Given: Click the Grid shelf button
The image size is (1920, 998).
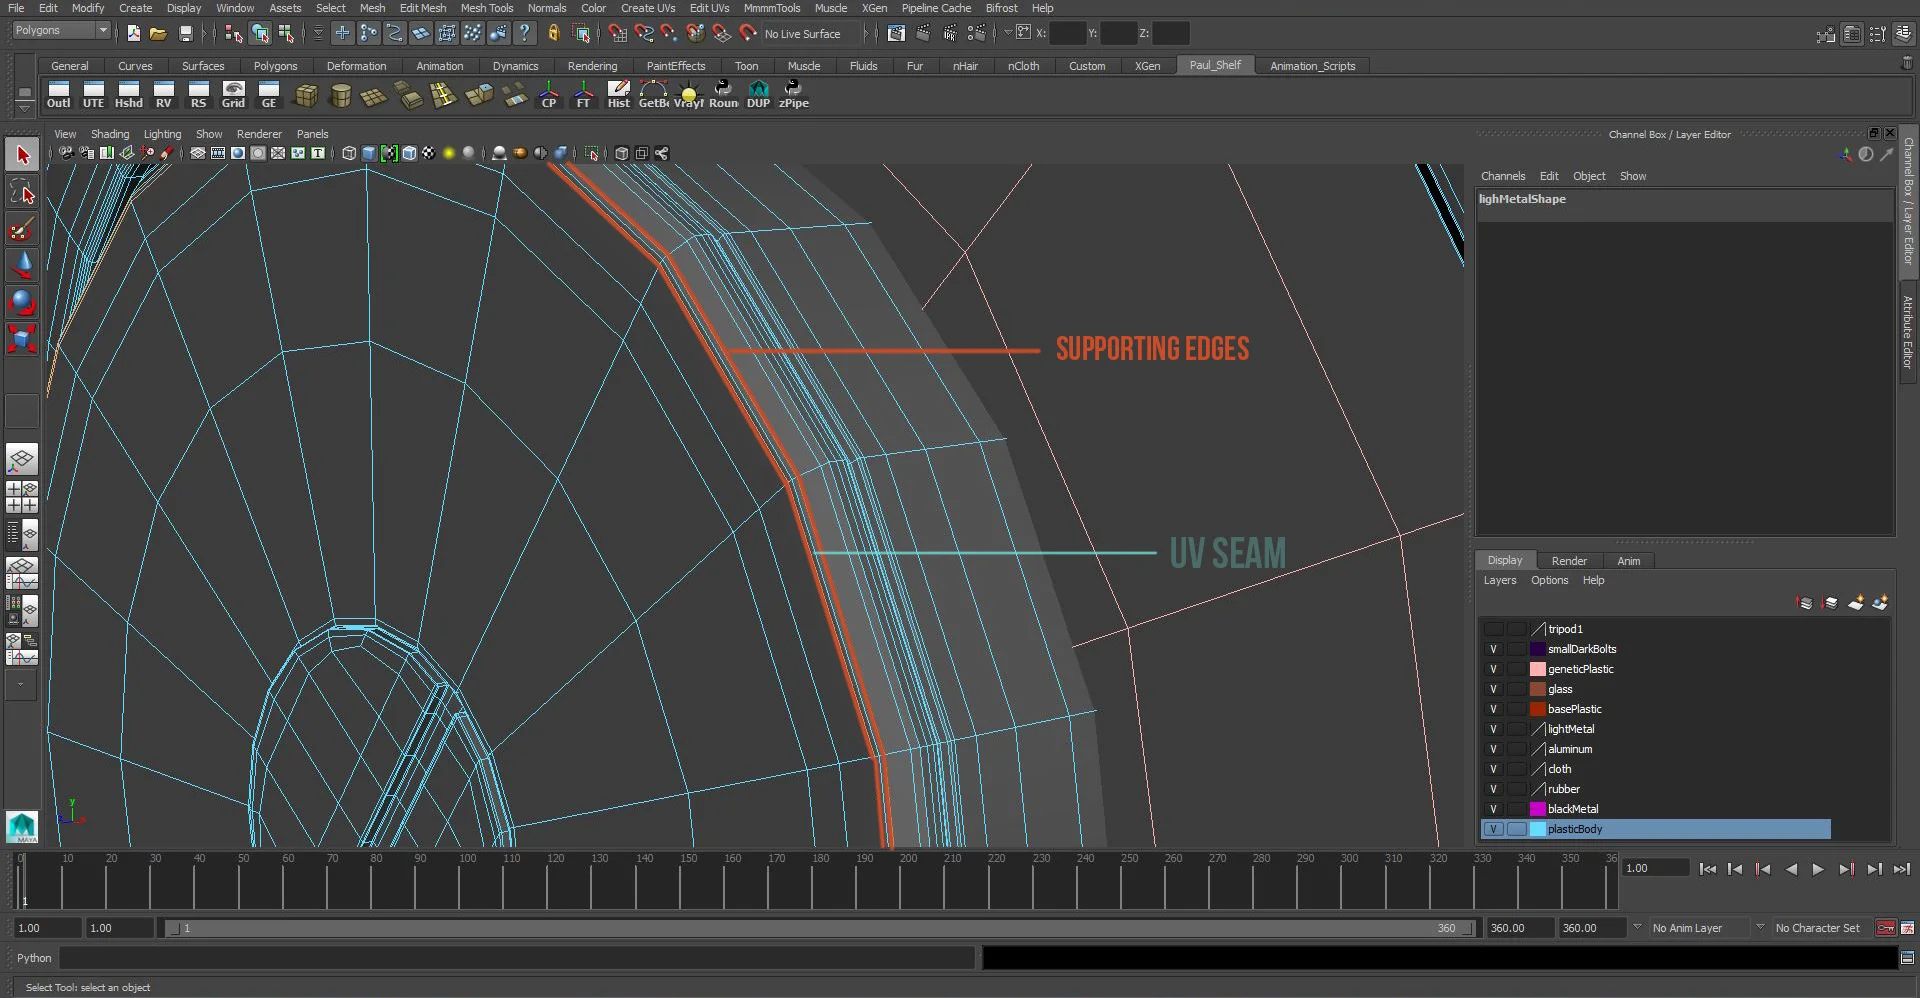Looking at the screenshot, I should [x=234, y=95].
